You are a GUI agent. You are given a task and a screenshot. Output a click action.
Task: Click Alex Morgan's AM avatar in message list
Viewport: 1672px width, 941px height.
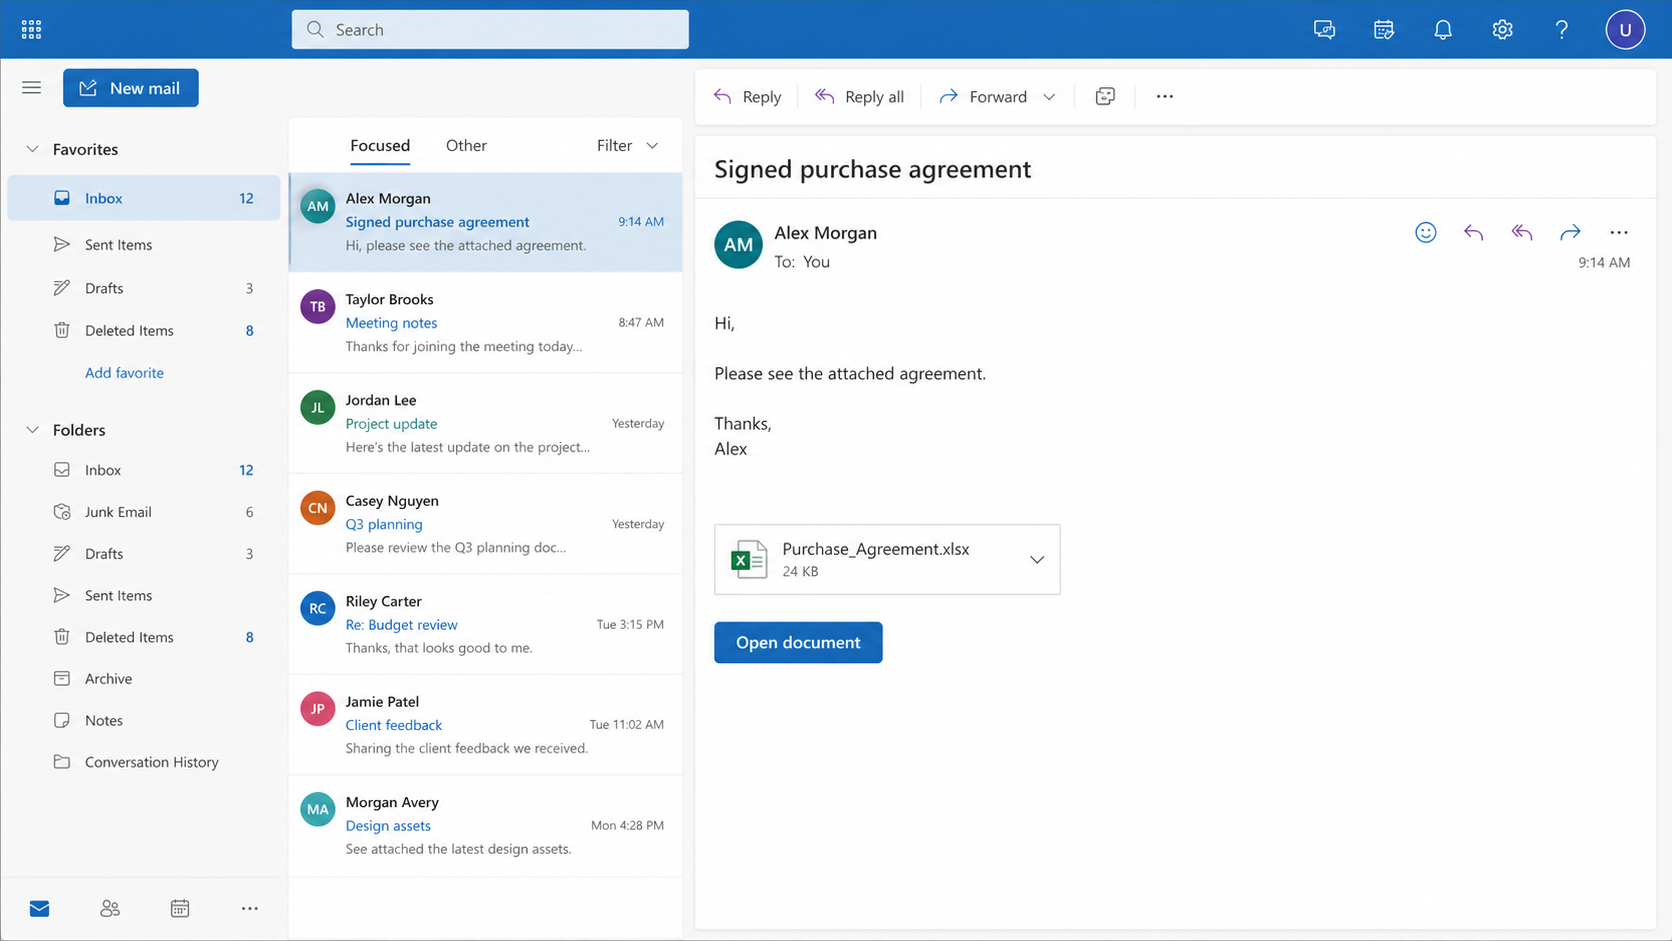coord(318,207)
